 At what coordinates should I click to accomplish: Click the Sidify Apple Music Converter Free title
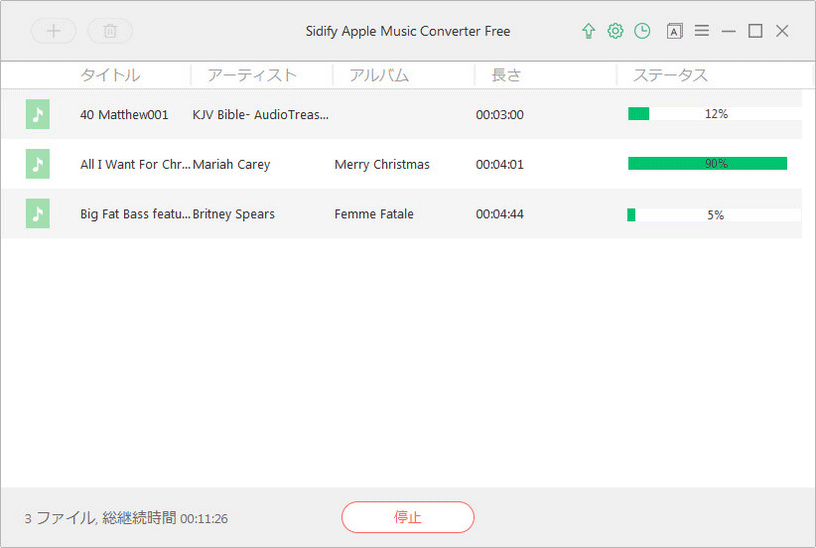tap(407, 31)
